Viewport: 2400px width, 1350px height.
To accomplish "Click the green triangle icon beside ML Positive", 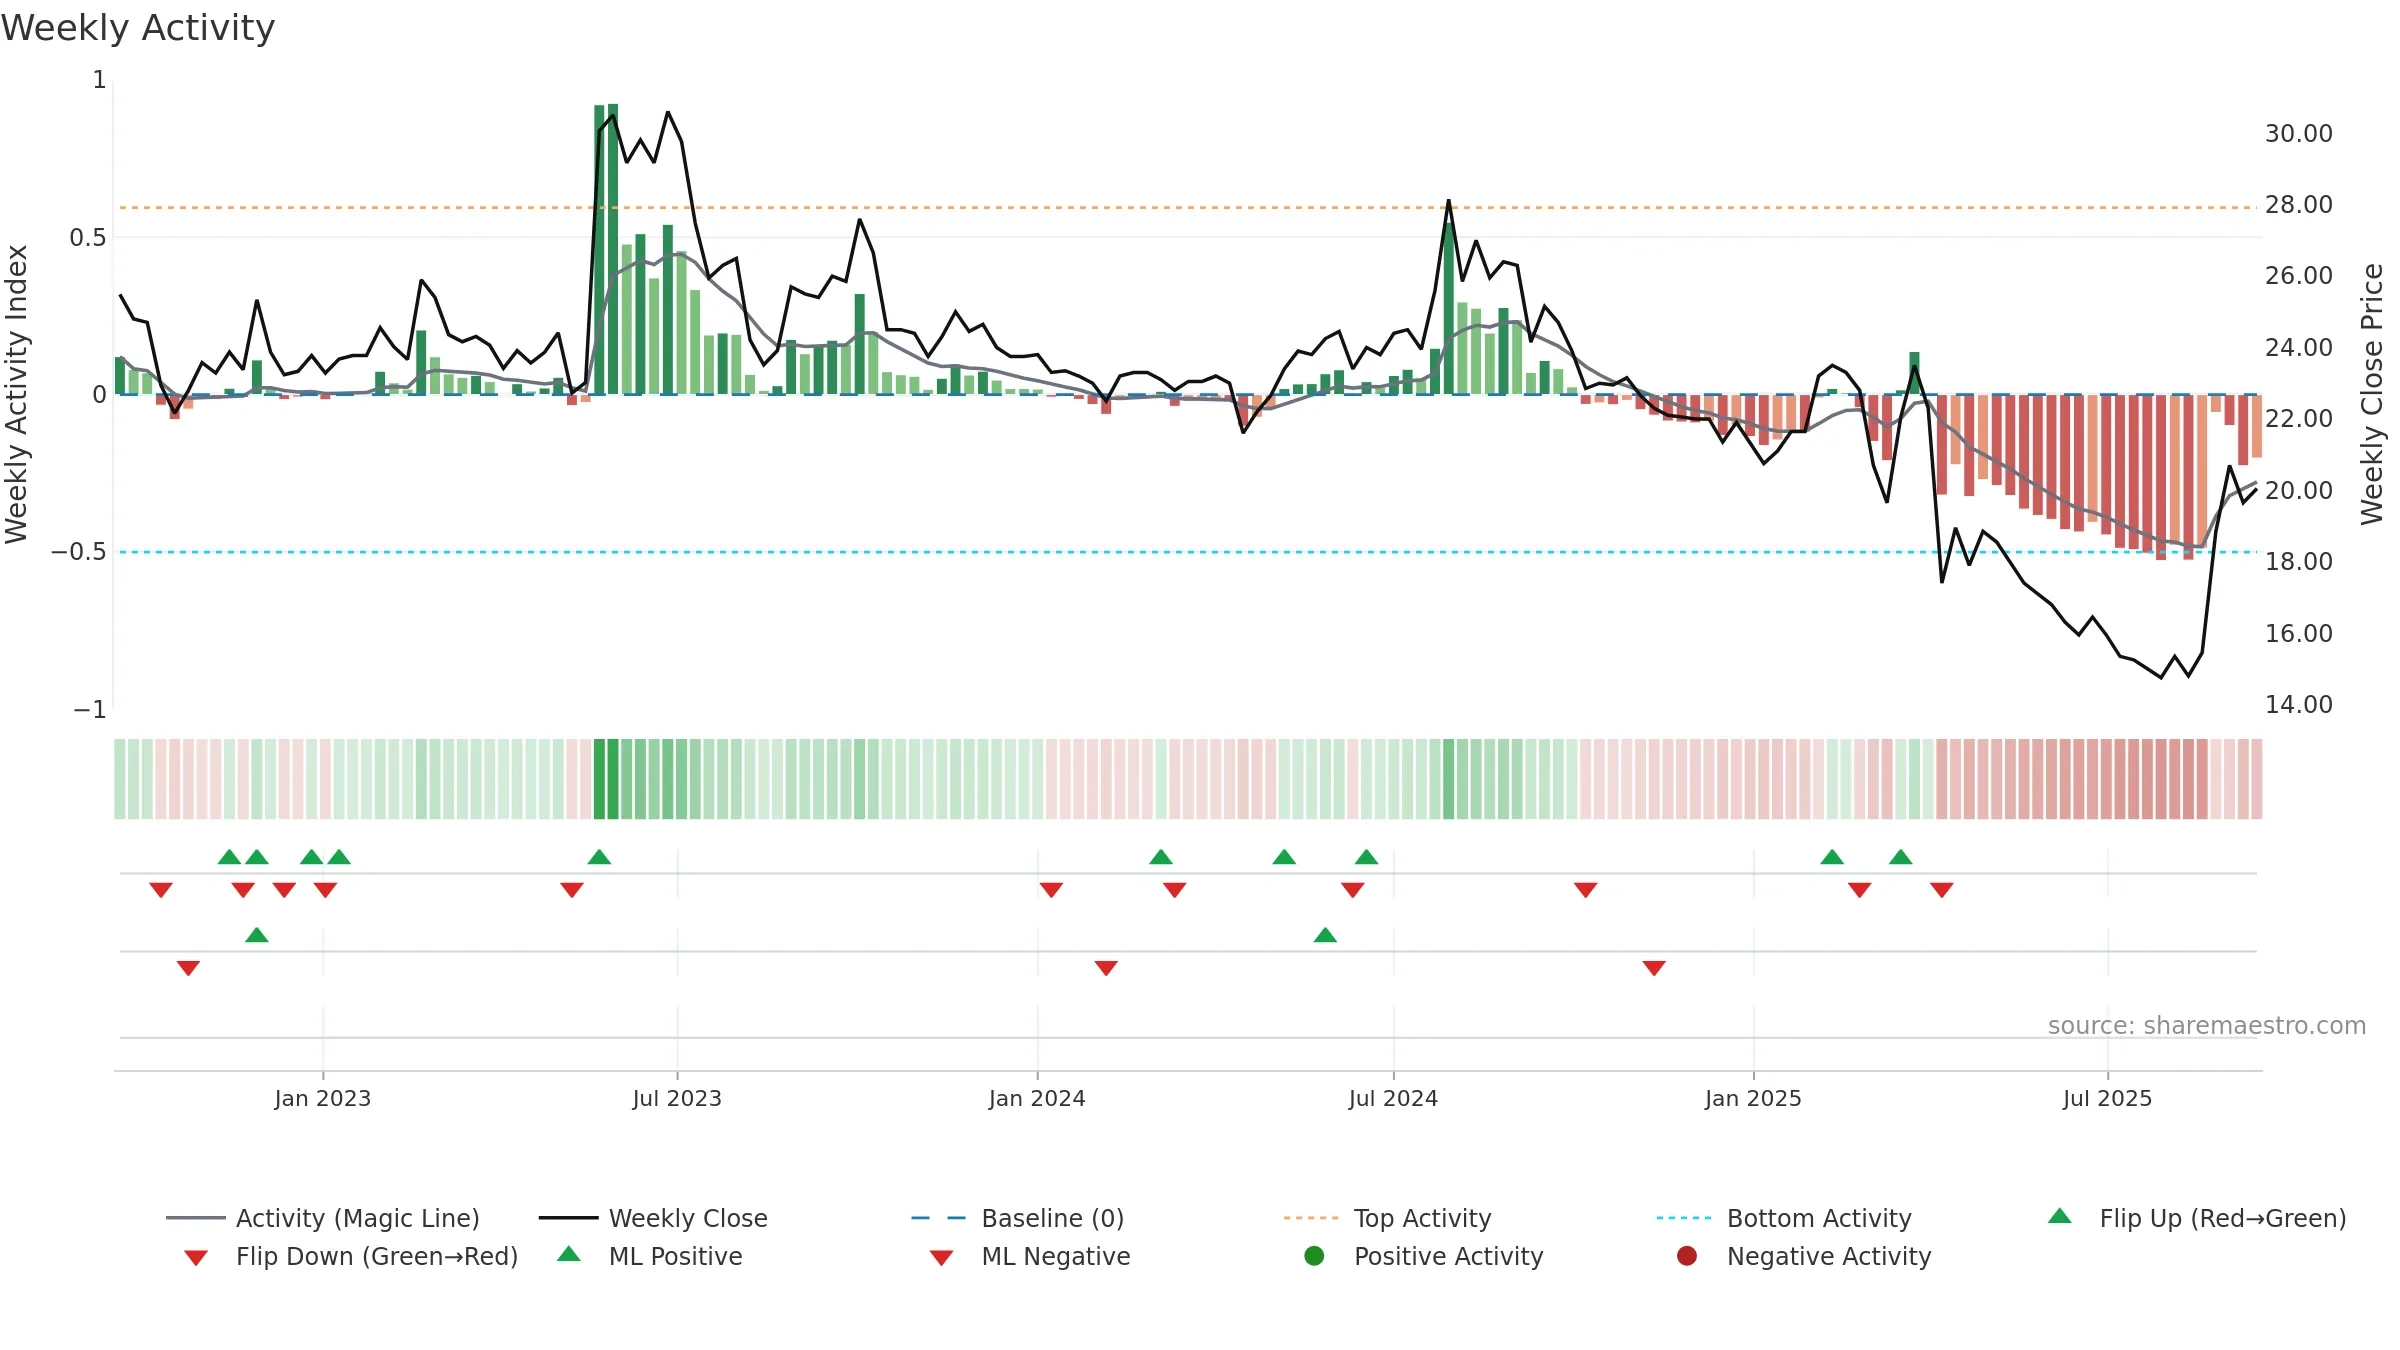I will coord(569,1254).
